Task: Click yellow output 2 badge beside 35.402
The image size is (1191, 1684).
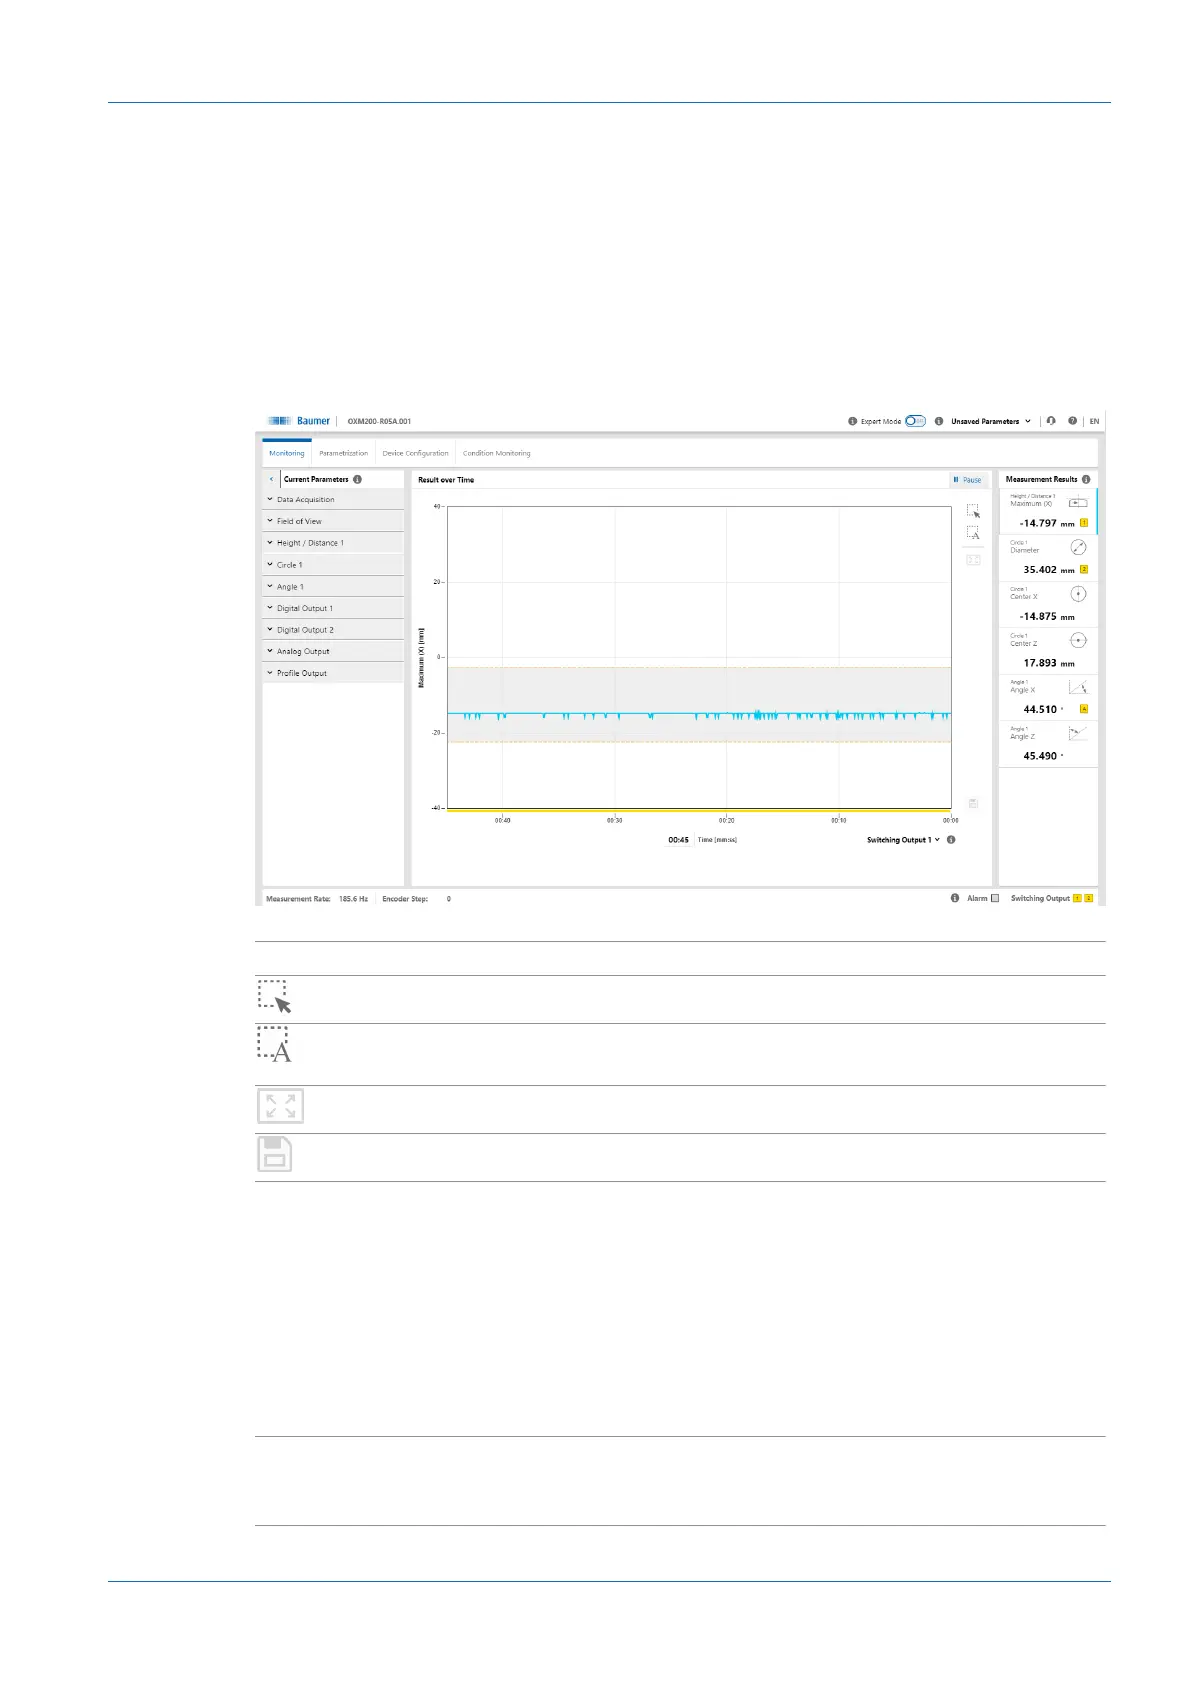Action: pyautogui.click(x=1084, y=569)
